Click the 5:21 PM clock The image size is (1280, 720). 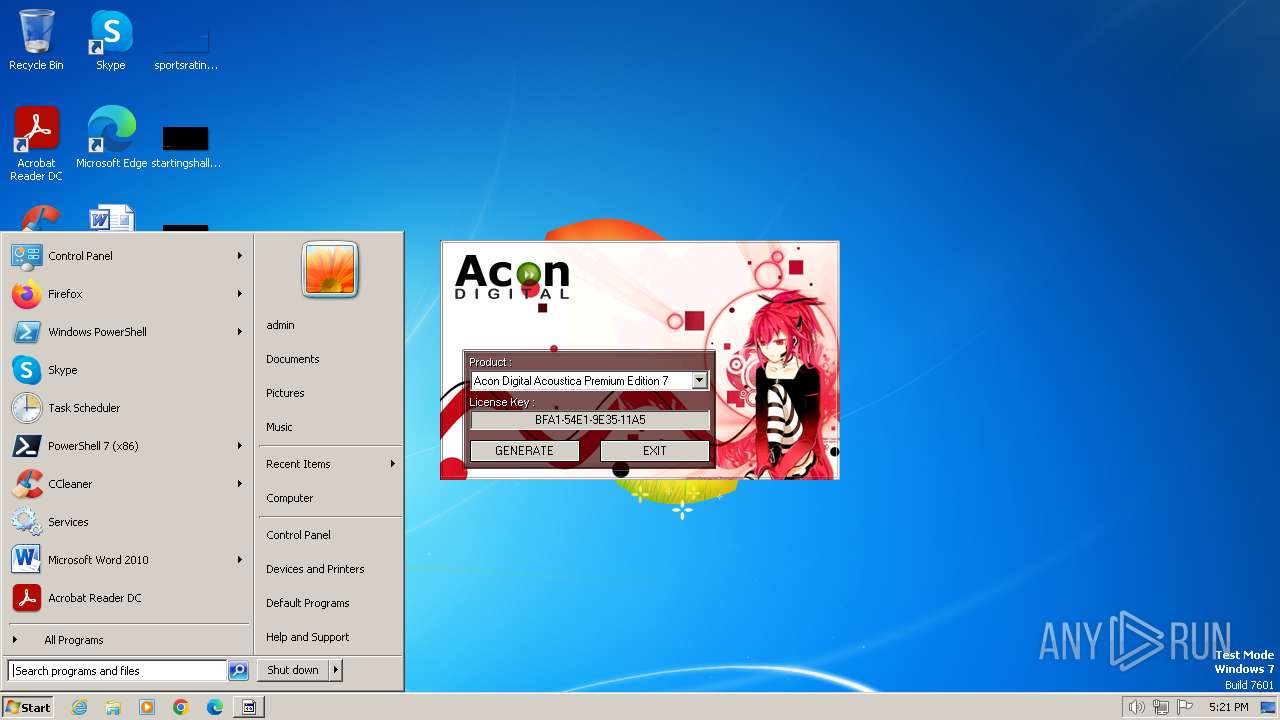coord(1228,707)
